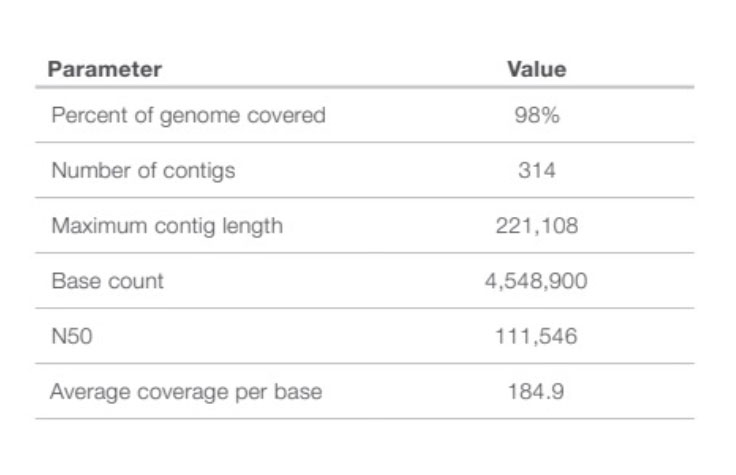Click the divider line below 'Number of contigs'
This screenshot has width=736, height=475.
pyautogui.click(x=365, y=197)
